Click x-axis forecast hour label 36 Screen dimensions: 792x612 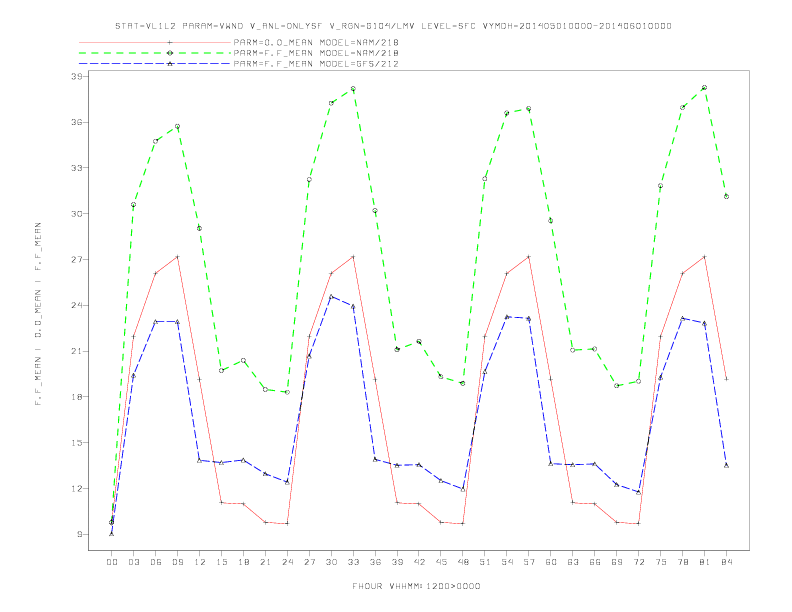pos(375,562)
